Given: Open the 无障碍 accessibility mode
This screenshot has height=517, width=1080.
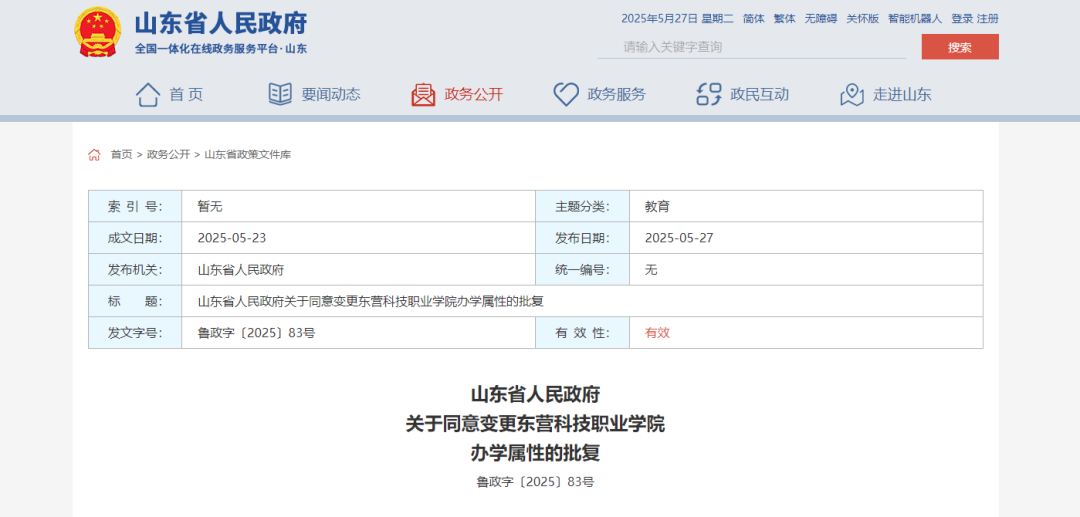Looking at the screenshot, I should pos(821,19).
